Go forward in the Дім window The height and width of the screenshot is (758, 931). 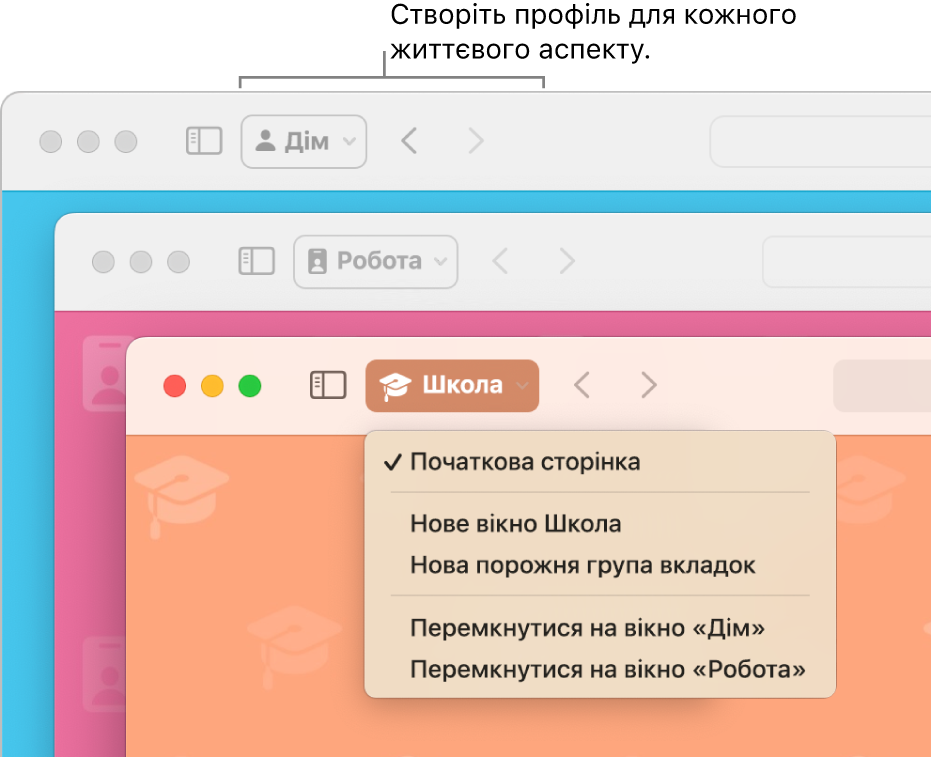coord(476,141)
